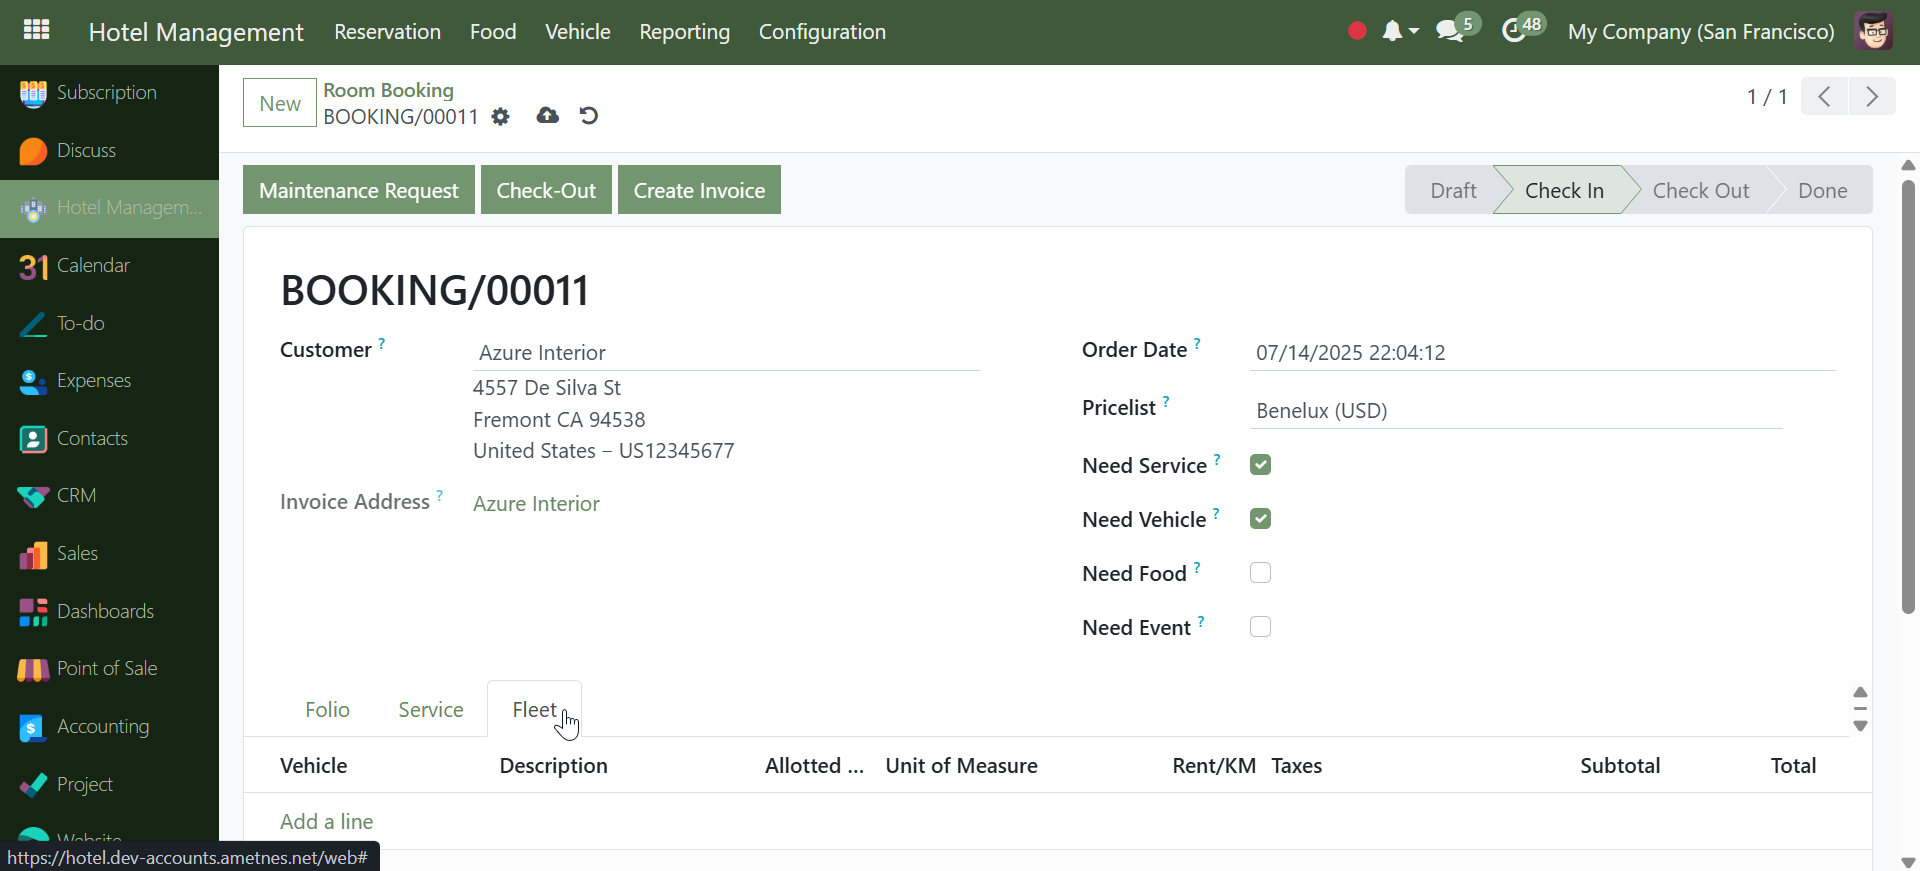Image resolution: width=1920 pixels, height=871 pixels.
Task: Switch to the Folio tab
Action: (327, 710)
